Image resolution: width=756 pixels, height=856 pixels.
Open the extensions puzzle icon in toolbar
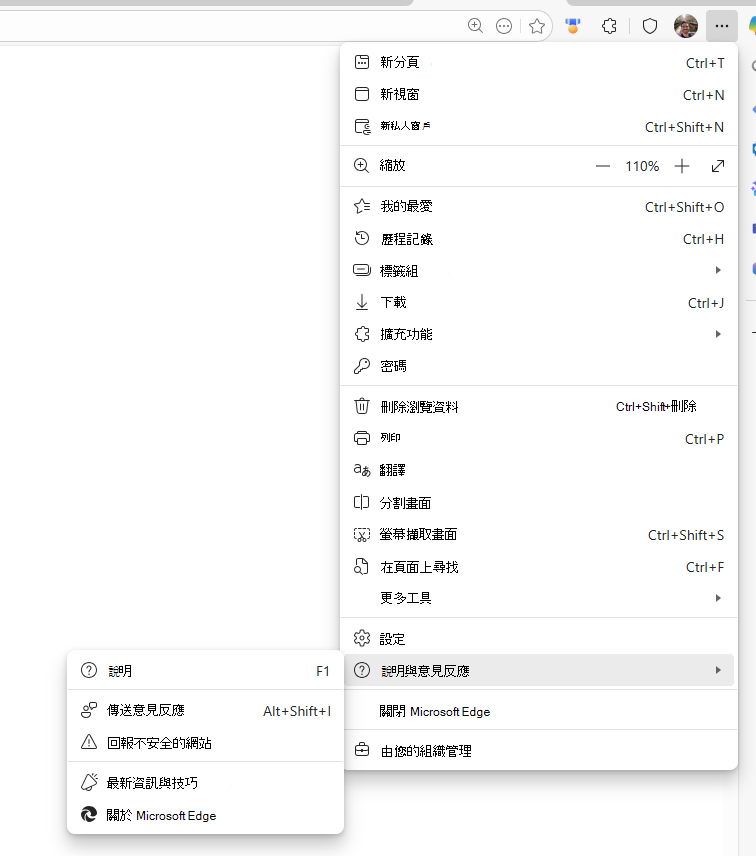pos(609,26)
